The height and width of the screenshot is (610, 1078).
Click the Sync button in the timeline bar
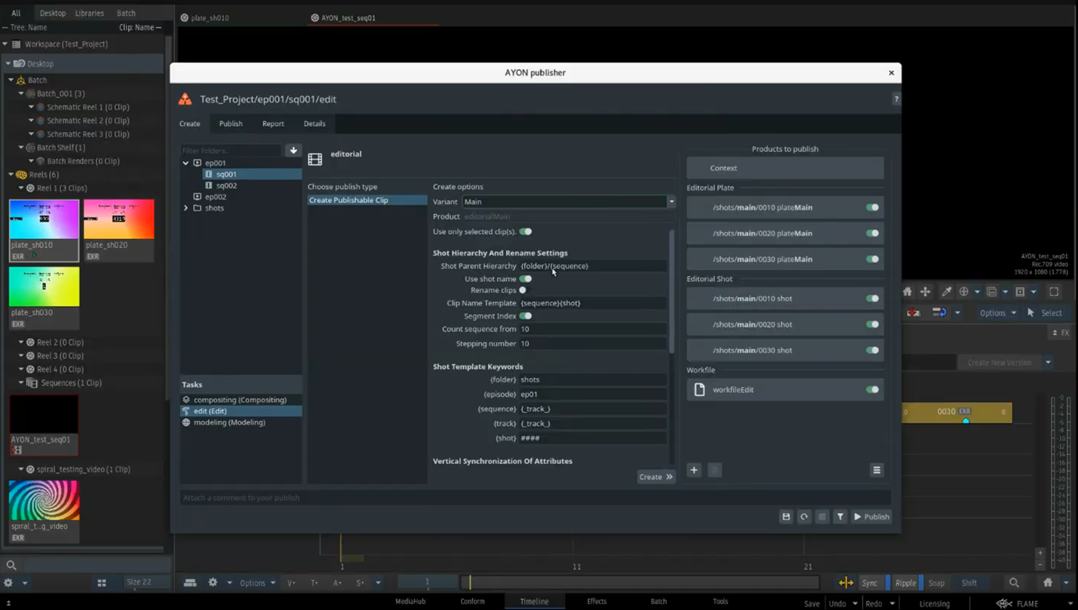click(870, 582)
